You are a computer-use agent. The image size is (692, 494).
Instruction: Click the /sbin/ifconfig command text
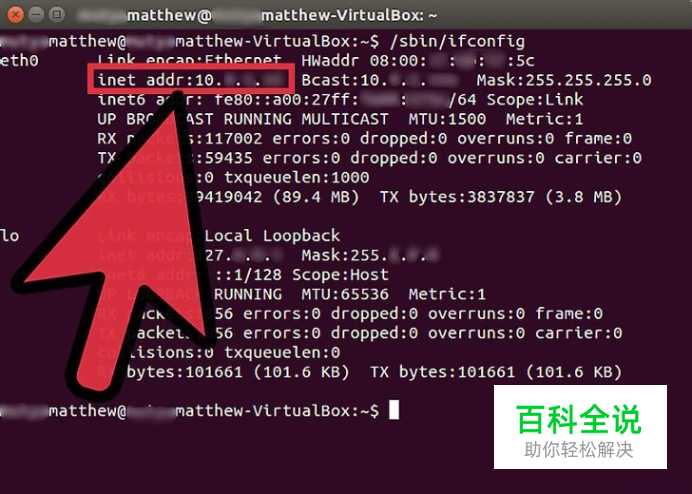pos(457,41)
